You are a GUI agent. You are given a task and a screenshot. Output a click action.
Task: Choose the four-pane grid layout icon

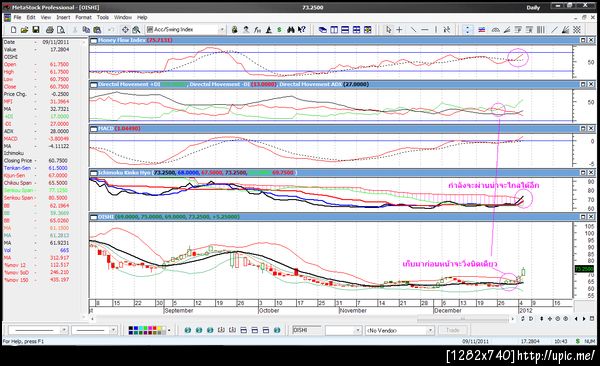coord(356,29)
